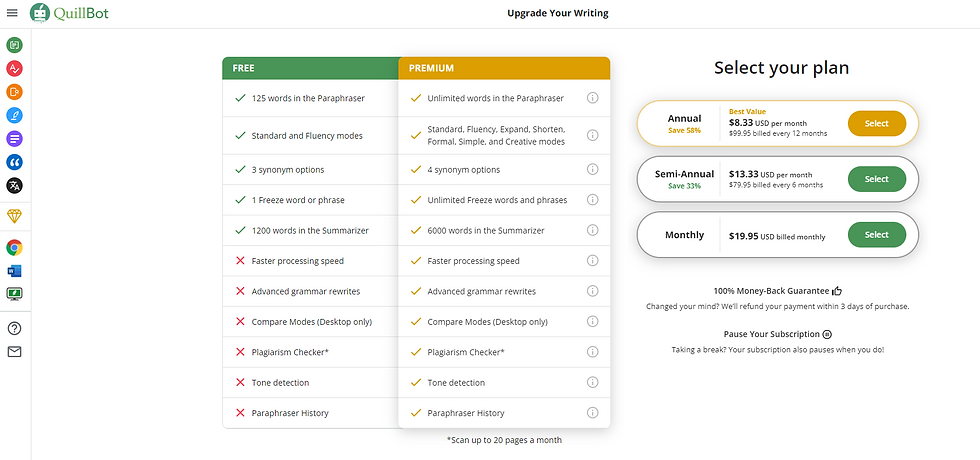This screenshot has height=460, width=980.
Task: Select the Annual plan
Action: tap(876, 124)
